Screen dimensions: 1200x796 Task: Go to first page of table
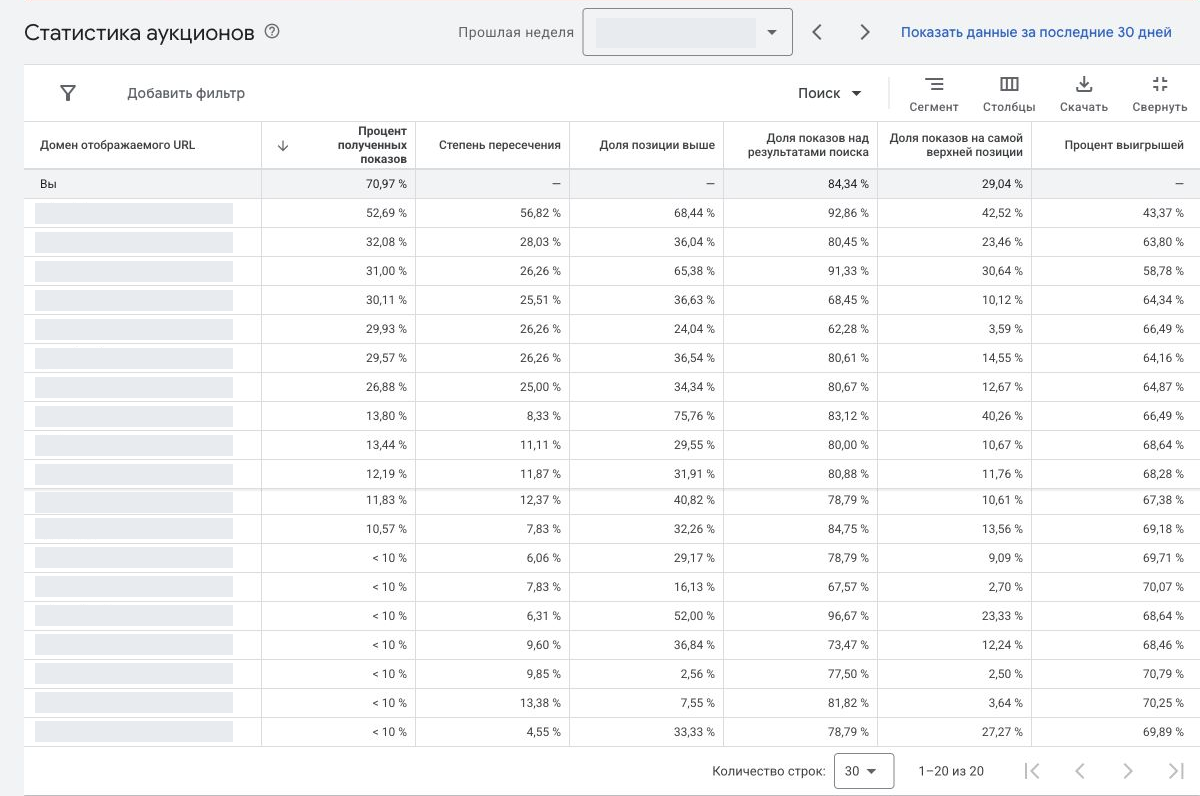click(x=1033, y=771)
